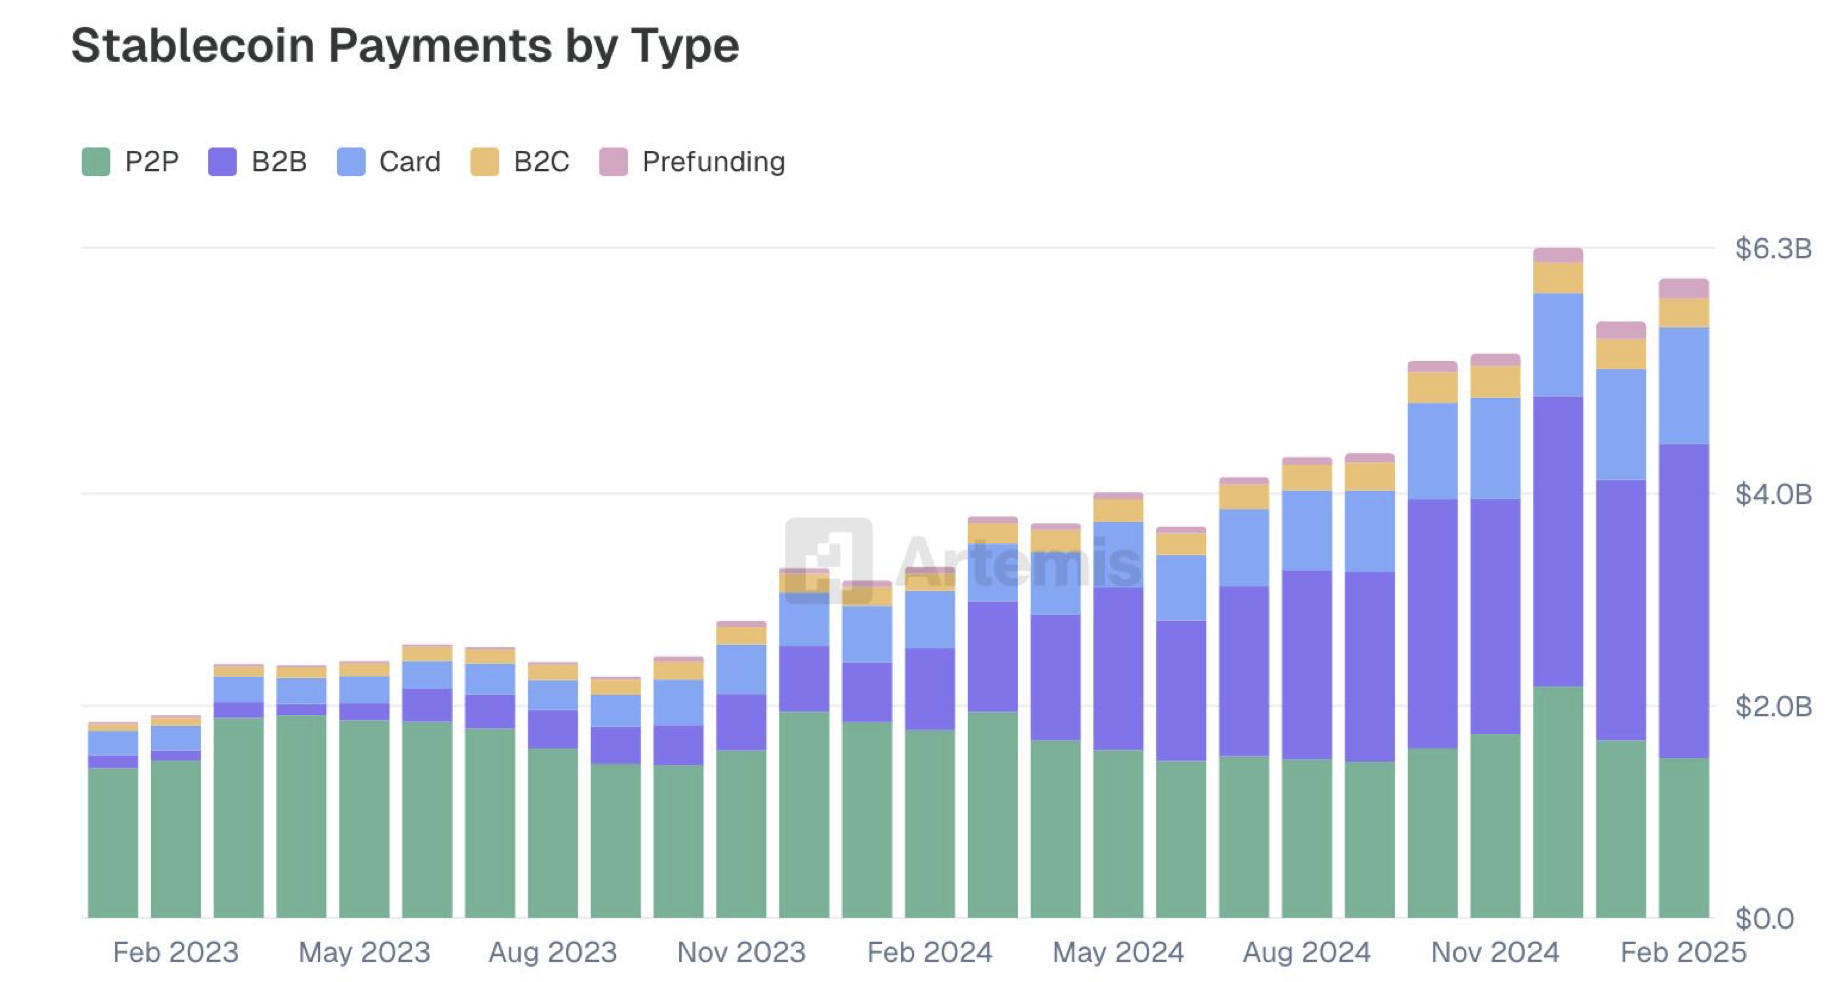Select the B2C legend text label
The image size is (1847, 982).
coord(541,162)
